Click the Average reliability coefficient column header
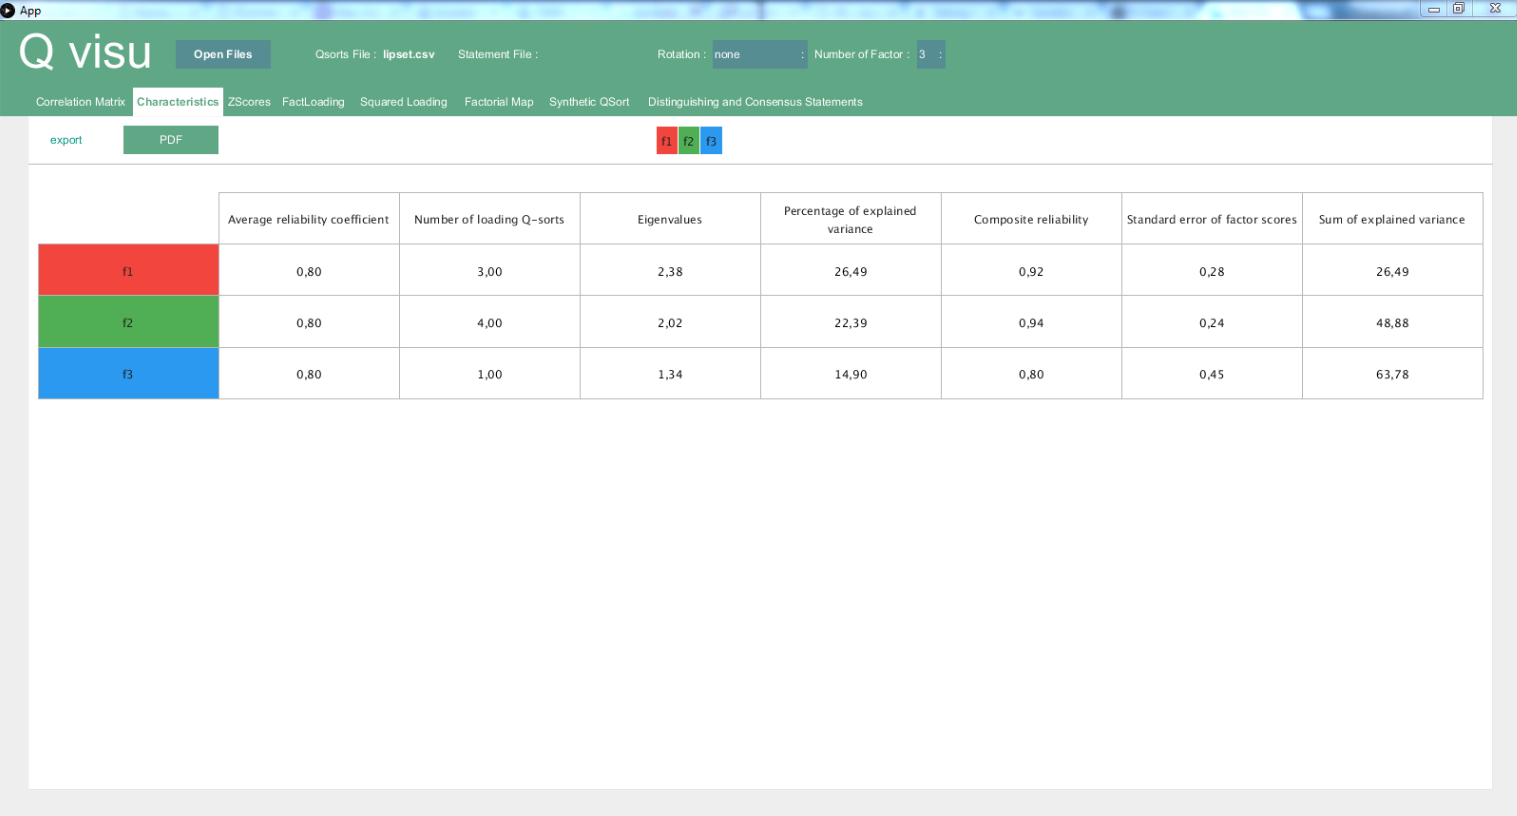 tap(309, 219)
